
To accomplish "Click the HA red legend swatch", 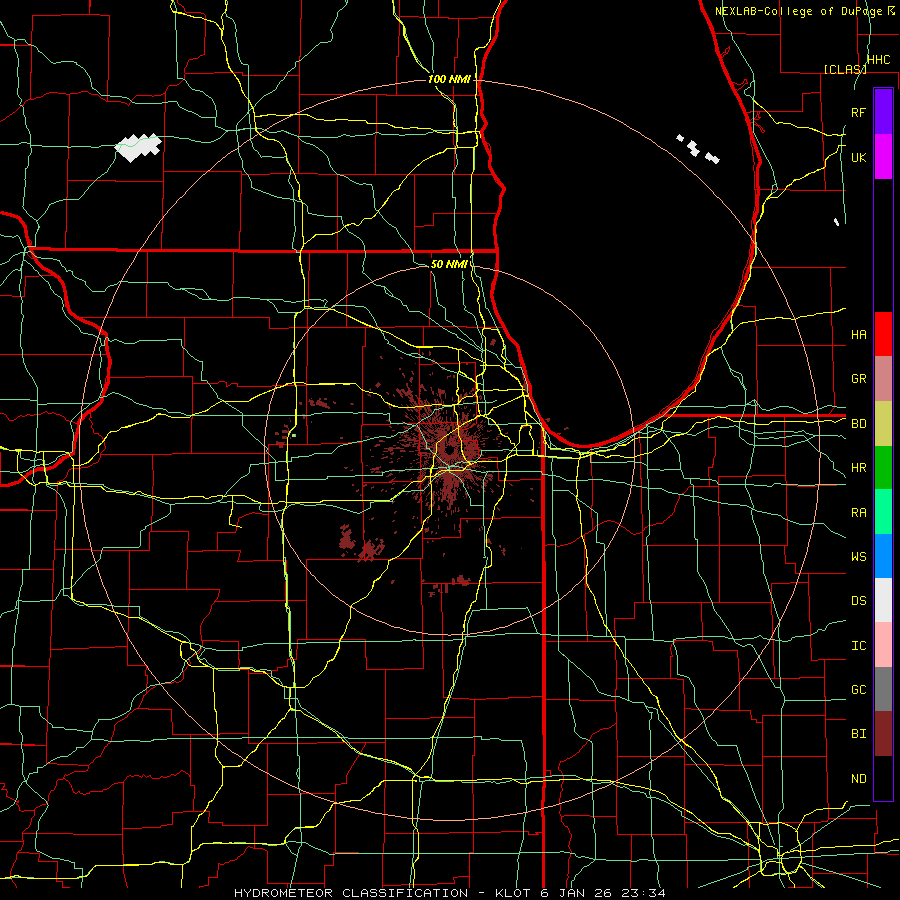I will pos(883,334).
